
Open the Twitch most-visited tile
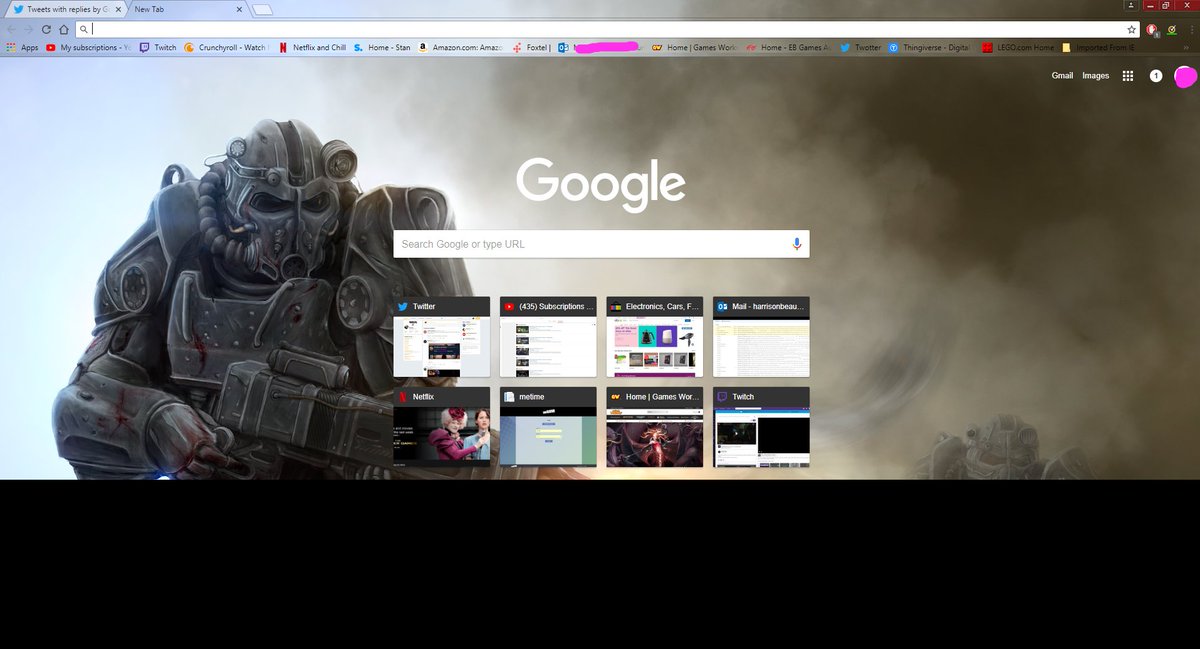[761, 427]
